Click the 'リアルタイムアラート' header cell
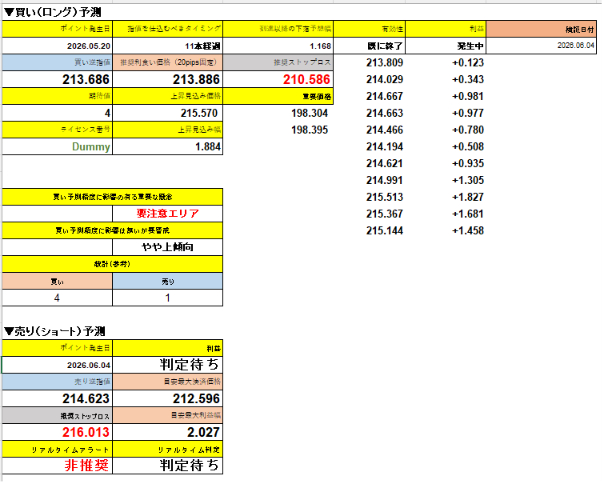The width and height of the screenshot is (602, 482). [57, 449]
